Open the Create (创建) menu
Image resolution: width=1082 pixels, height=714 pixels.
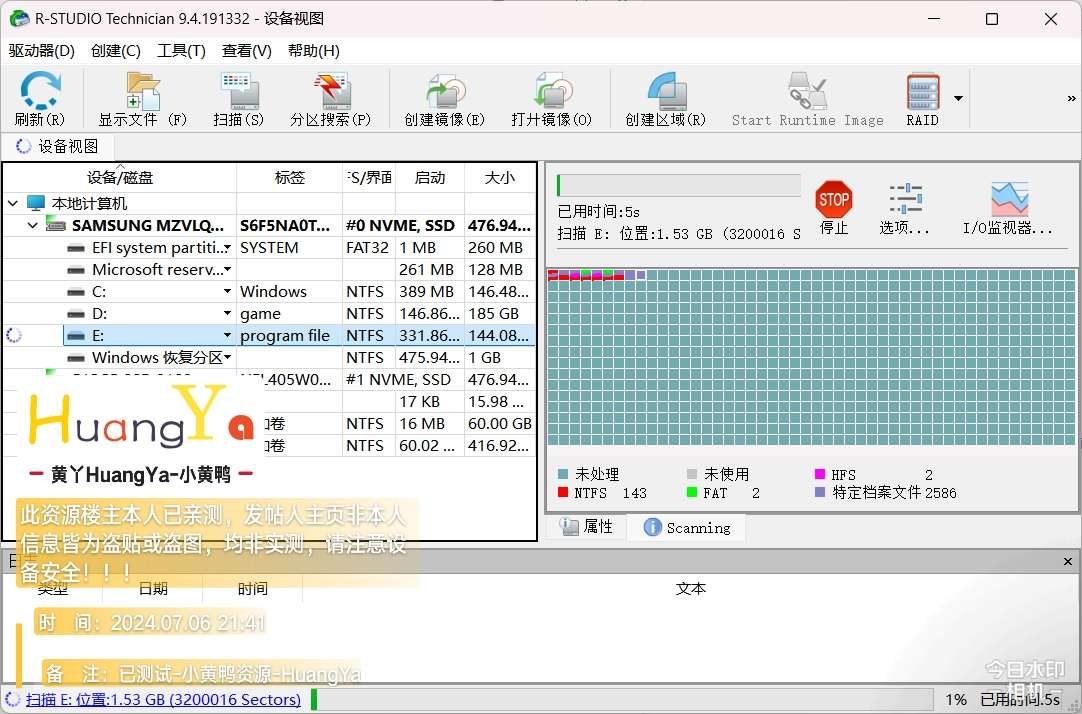tap(115, 51)
